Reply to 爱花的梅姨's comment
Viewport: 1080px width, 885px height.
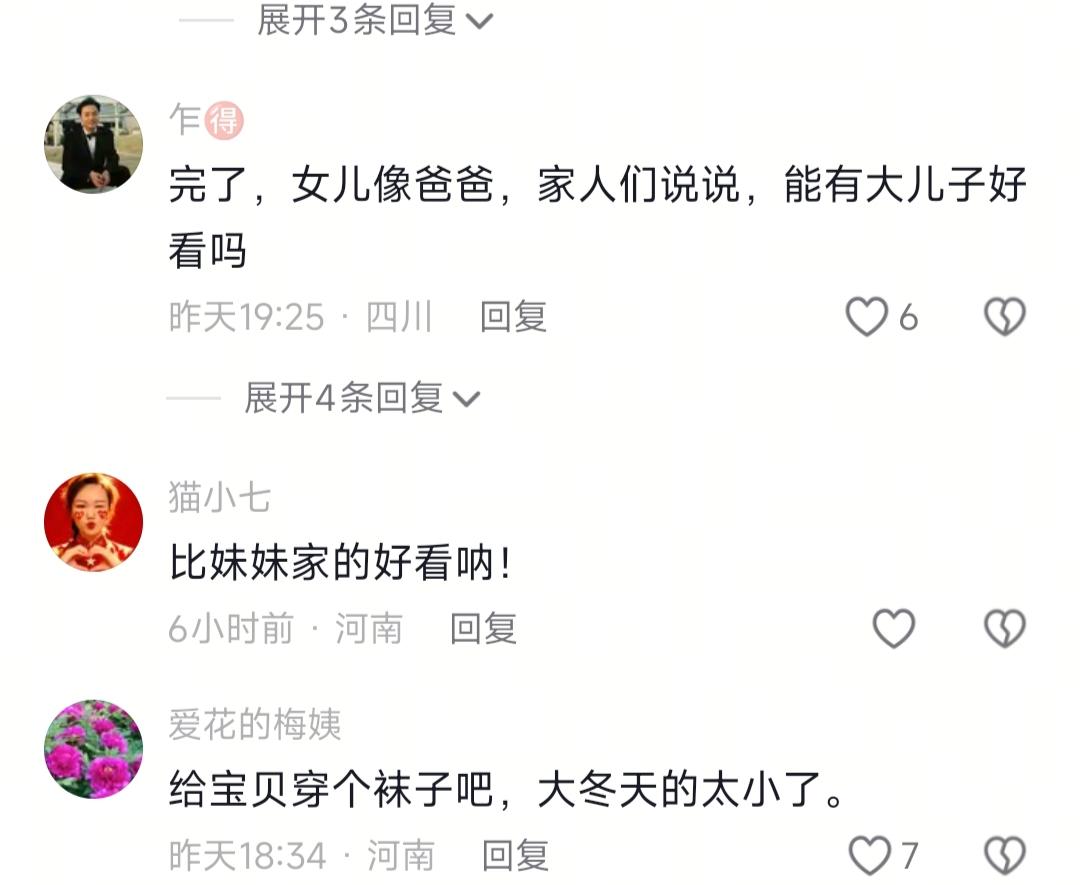point(515,855)
